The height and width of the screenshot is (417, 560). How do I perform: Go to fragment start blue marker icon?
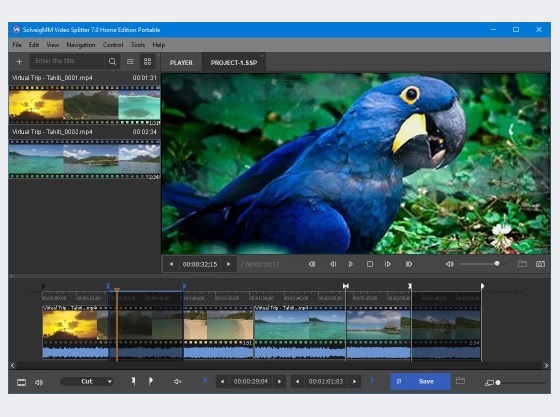pos(205,381)
